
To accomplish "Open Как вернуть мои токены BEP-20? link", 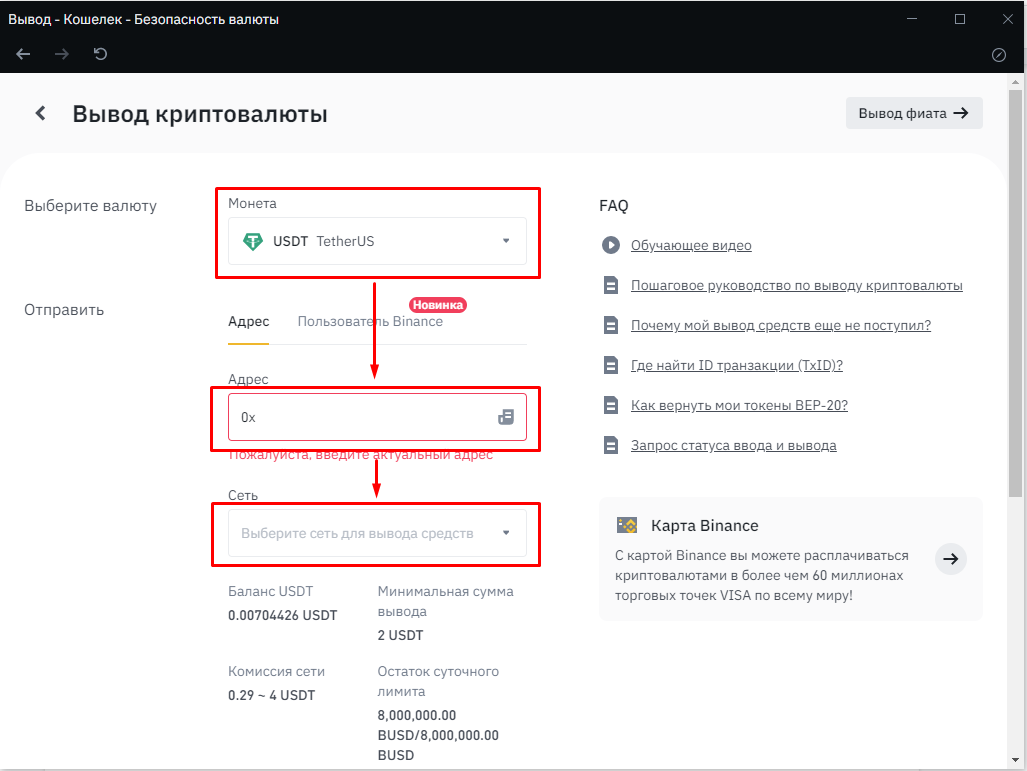I will pos(739,405).
